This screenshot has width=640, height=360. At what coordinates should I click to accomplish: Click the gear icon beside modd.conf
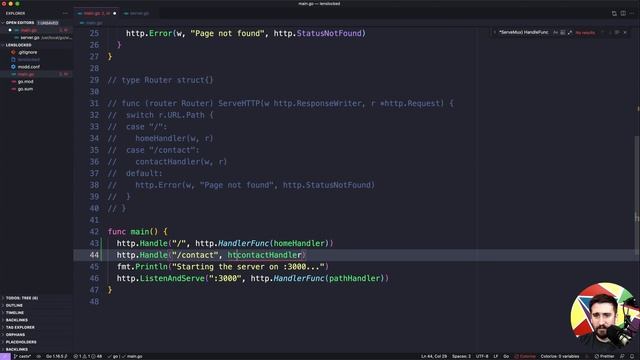[x=13, y=67]
